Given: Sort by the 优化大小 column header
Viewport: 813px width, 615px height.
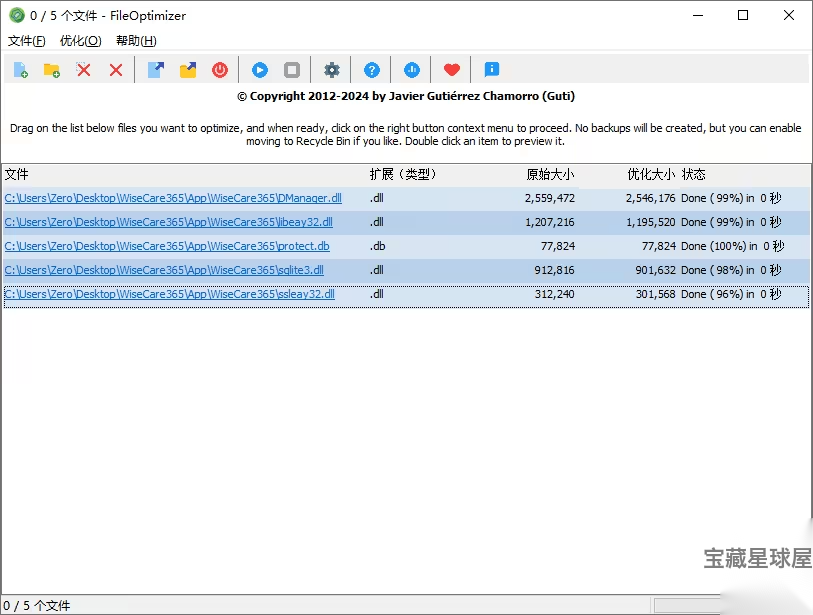Looking at the screenshot, I should pyautogui.click(x=651, y=174).
